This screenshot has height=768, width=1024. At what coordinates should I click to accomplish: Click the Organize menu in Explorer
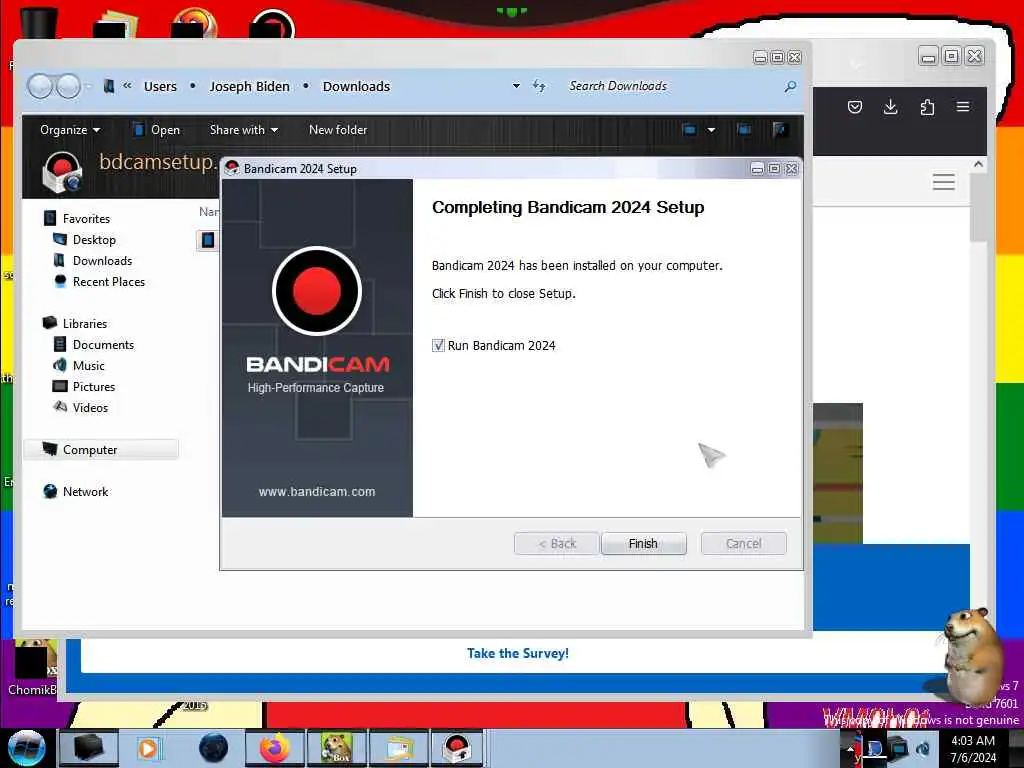point(70,130)
